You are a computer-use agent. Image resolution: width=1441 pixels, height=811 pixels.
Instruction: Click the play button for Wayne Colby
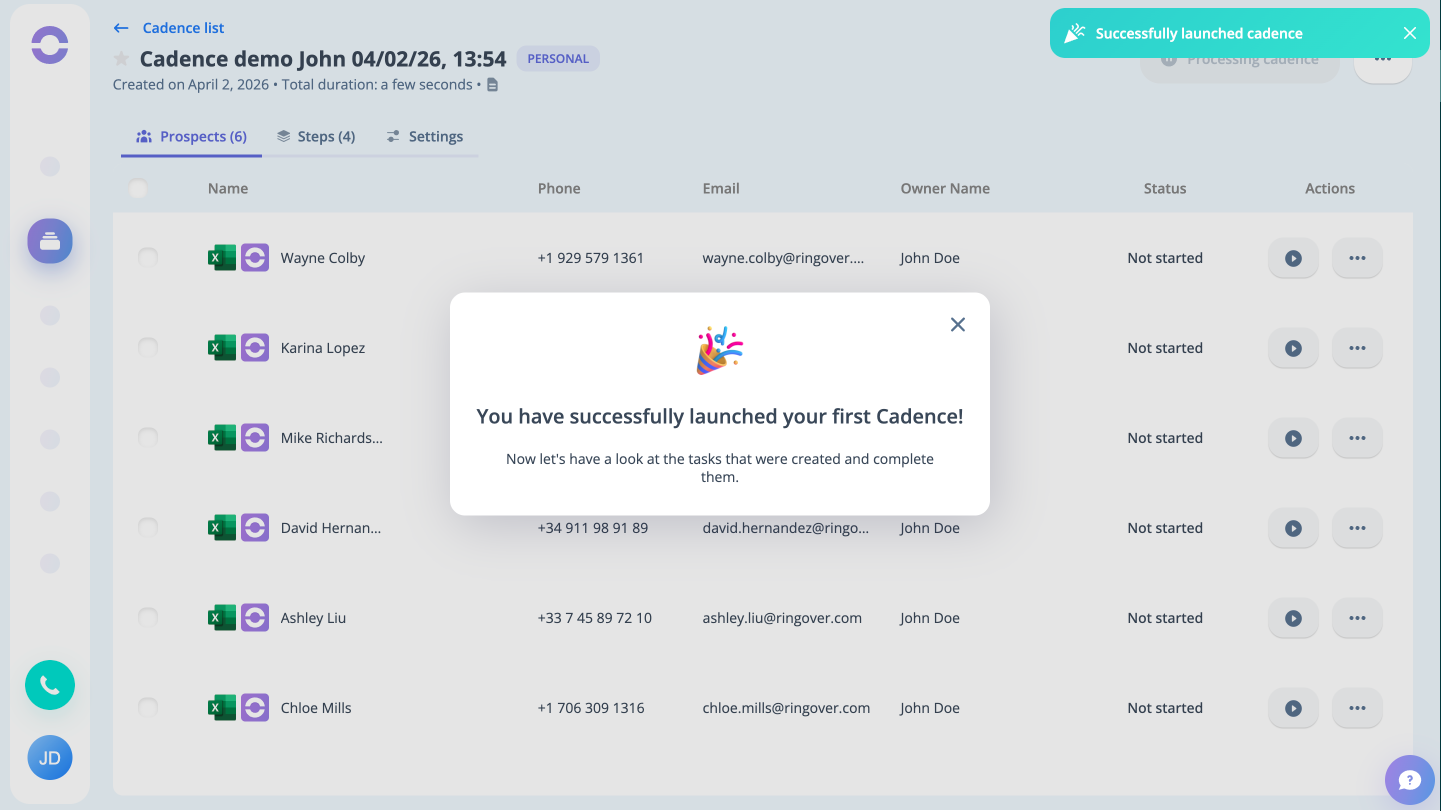[x=1293, y=258]
